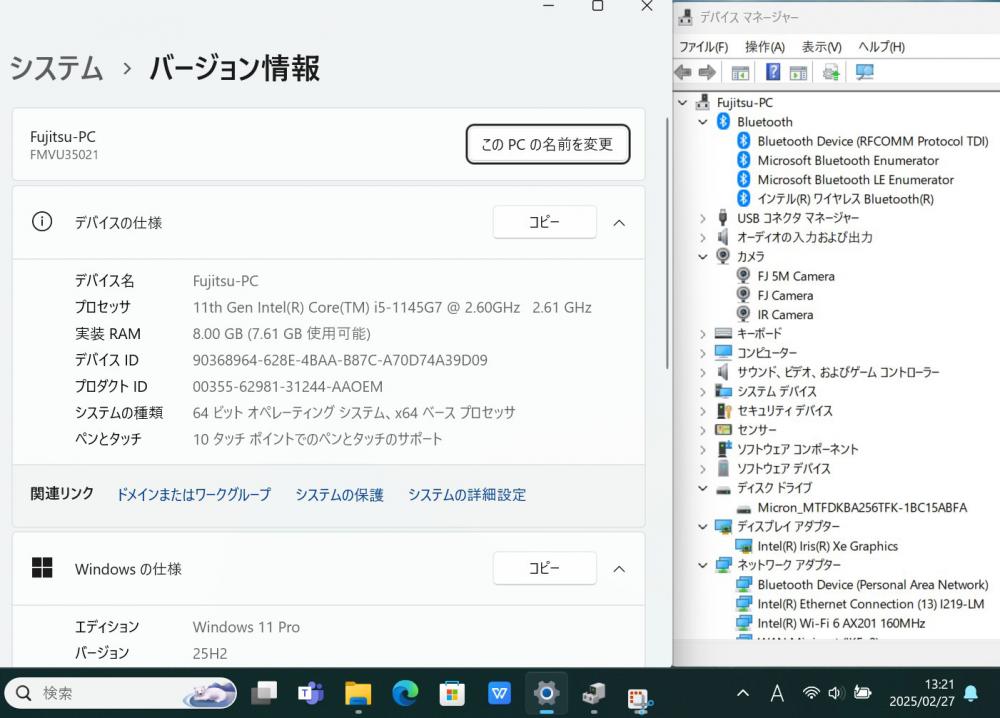Collapse the デバイスの仕様 section chevron
Image resolution: width=1000 pixels, height=718 pixels.
619,223
